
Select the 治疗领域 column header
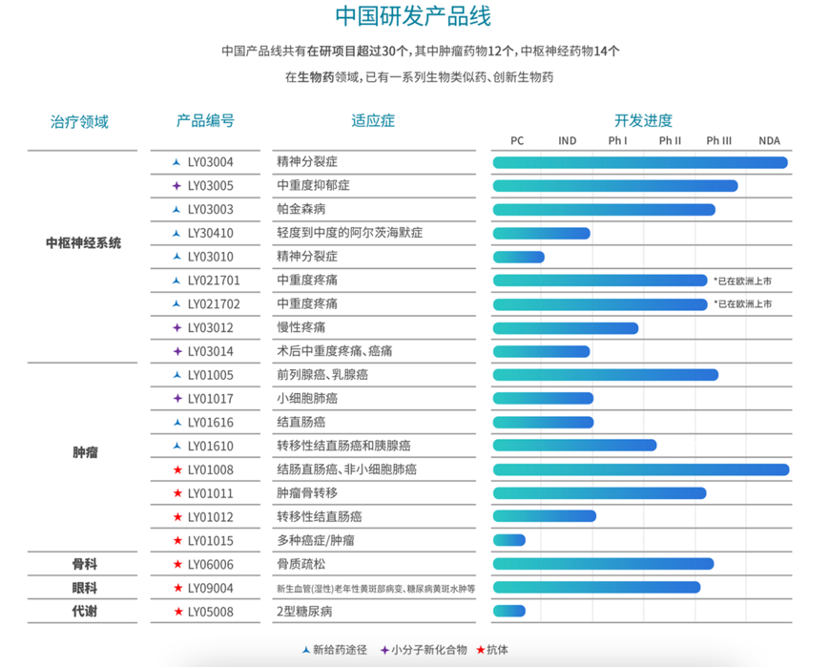tap(79, 122)
